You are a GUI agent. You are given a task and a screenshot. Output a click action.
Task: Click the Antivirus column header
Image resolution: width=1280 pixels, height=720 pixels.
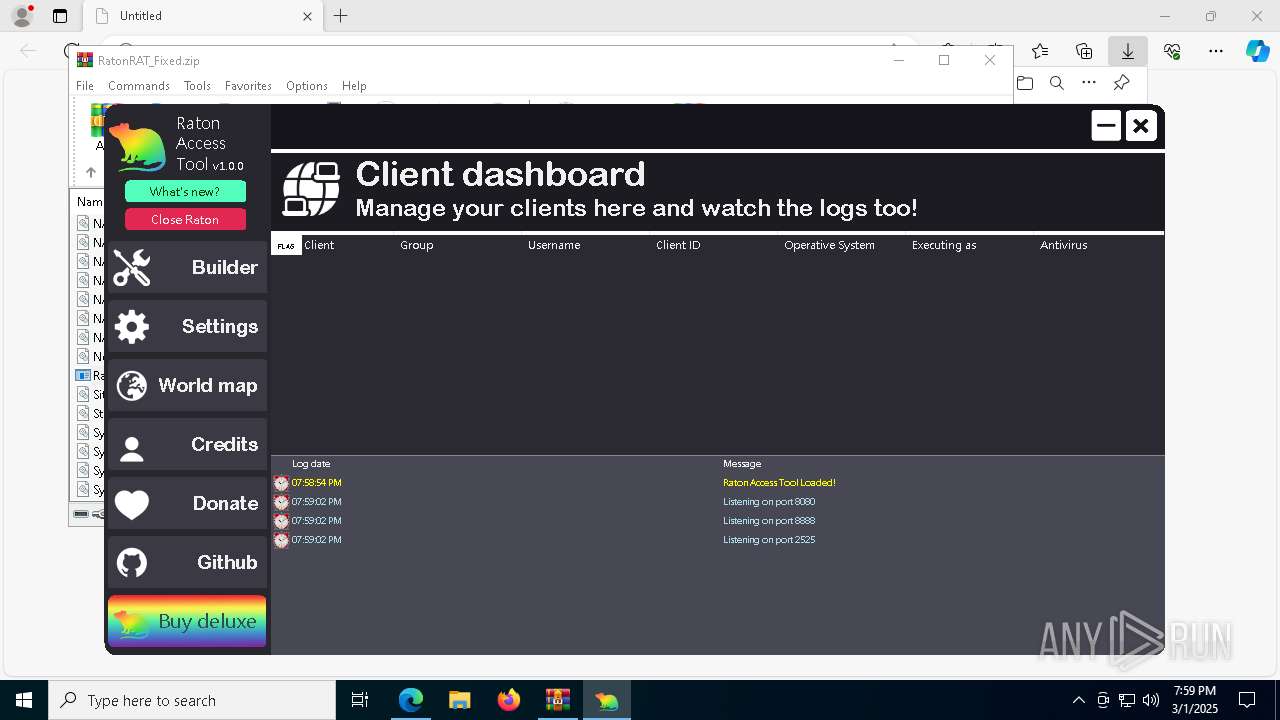(1063, 245)
